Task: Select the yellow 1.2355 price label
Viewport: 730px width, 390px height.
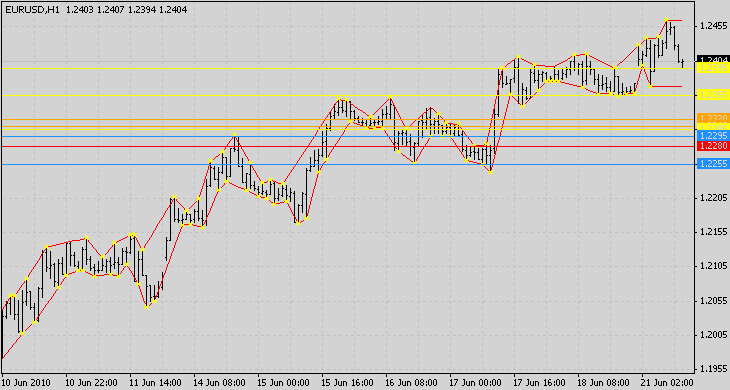Action: coord(713,95)
